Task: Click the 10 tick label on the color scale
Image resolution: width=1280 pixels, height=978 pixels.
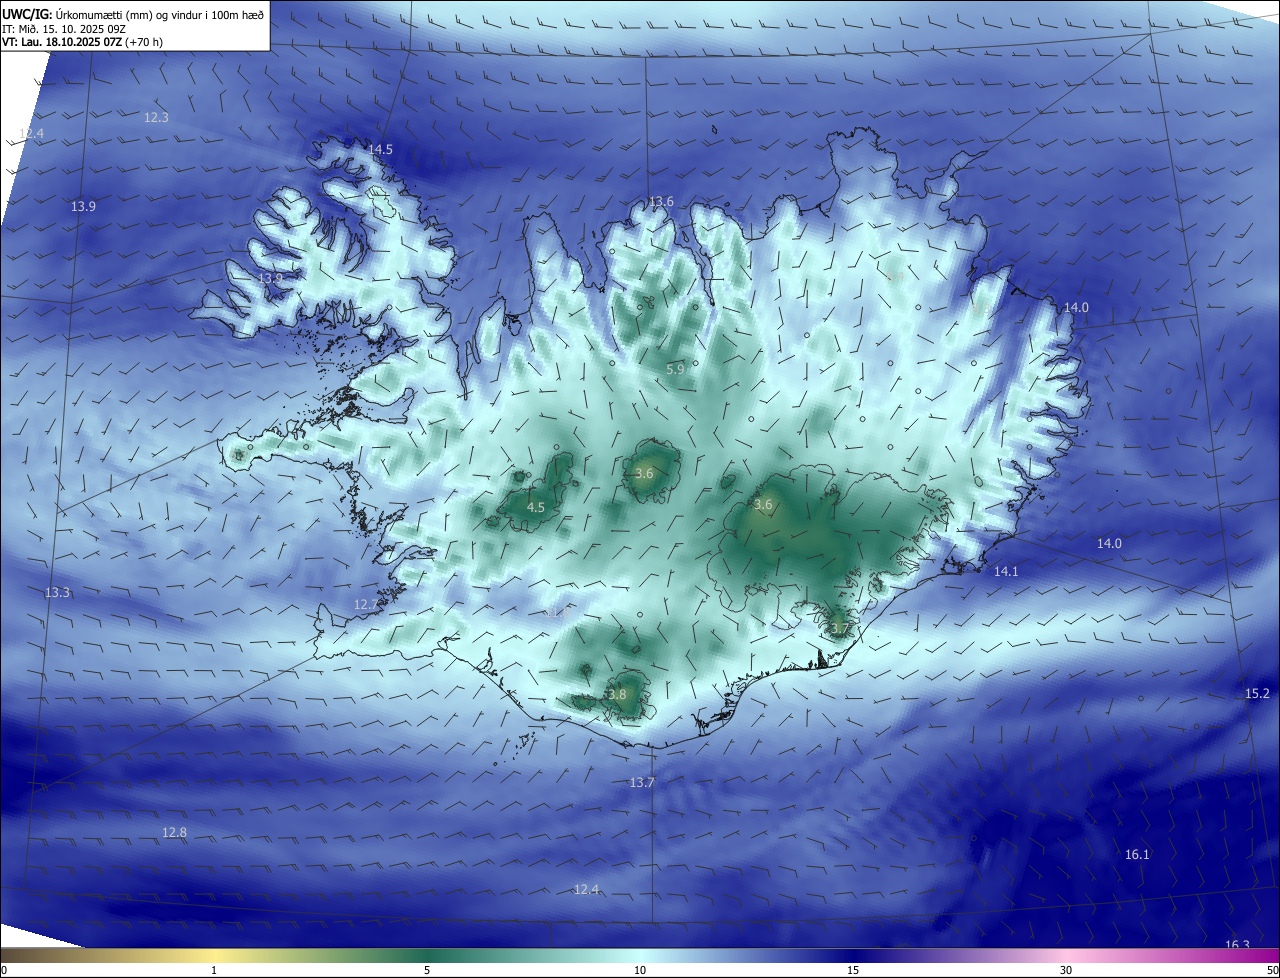Action: click(x=640, y=970)
